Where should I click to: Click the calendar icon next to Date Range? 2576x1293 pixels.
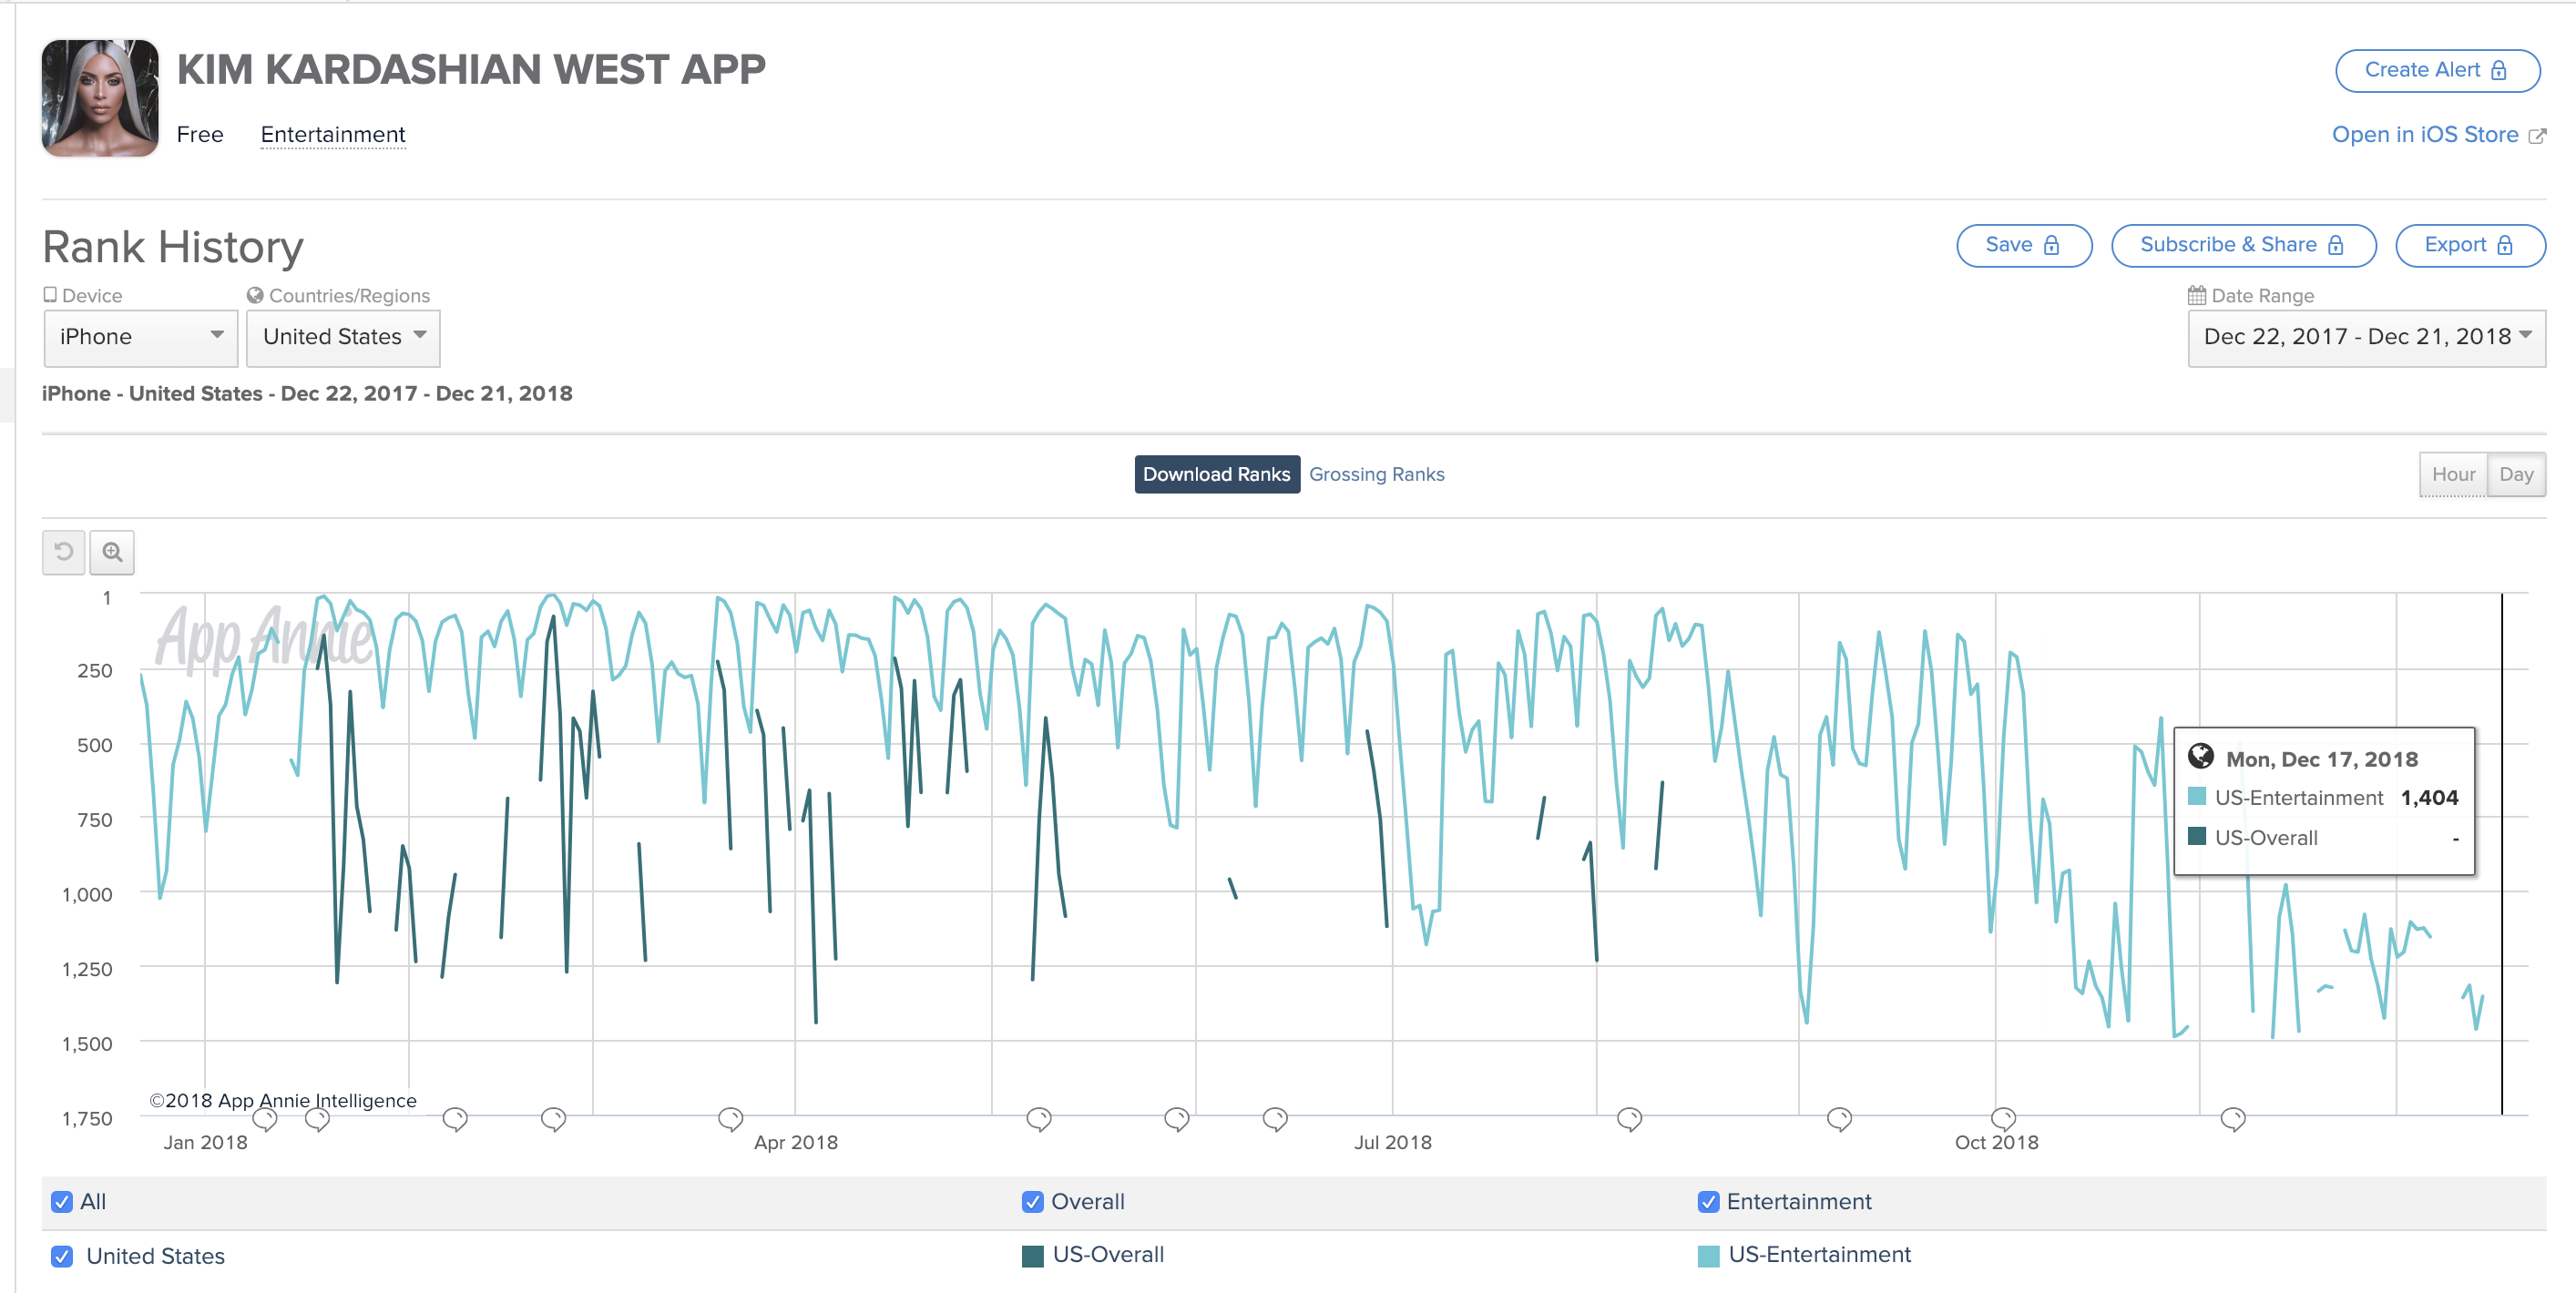2197,296
